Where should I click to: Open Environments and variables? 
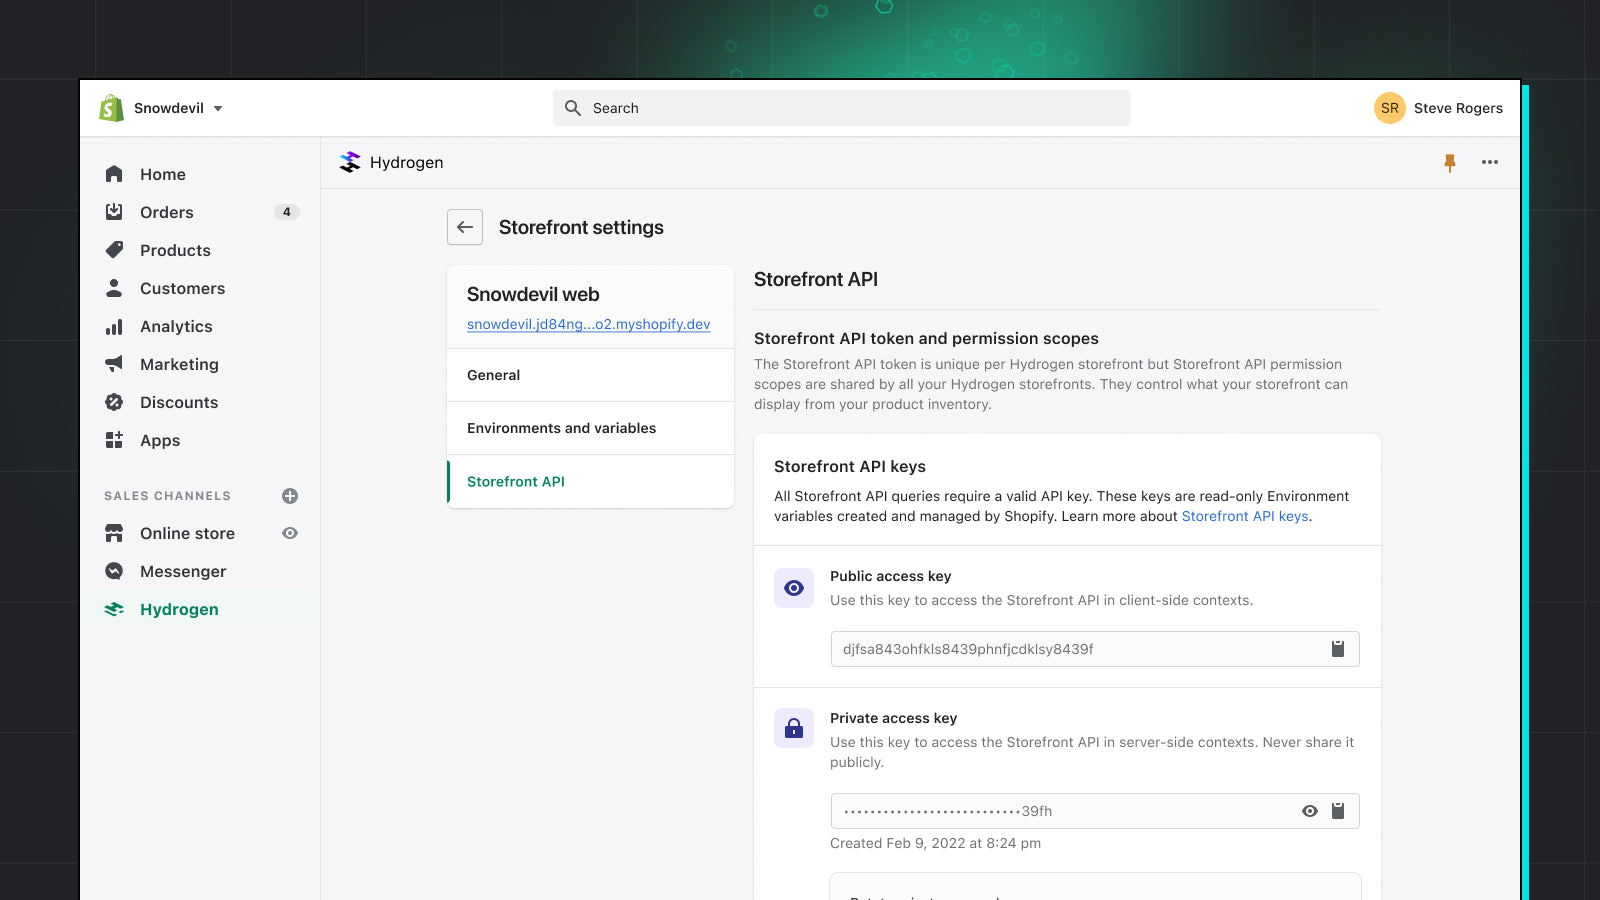pyautogui.click(x=561, y=428)
